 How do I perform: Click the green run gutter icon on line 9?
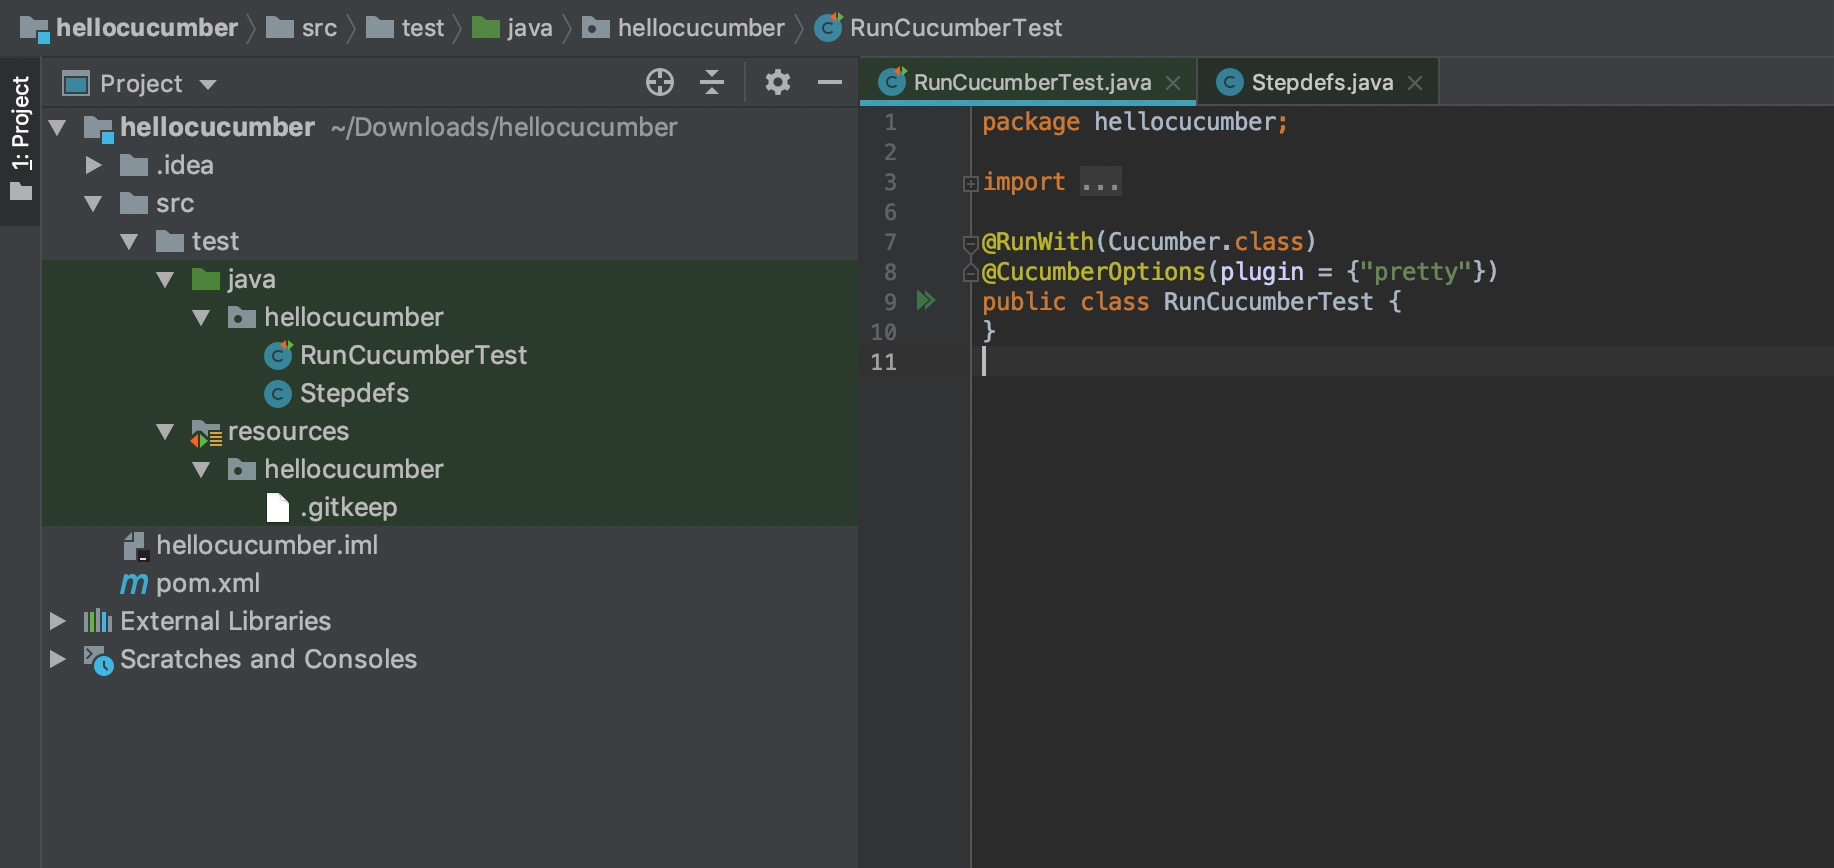coord(926,301)
